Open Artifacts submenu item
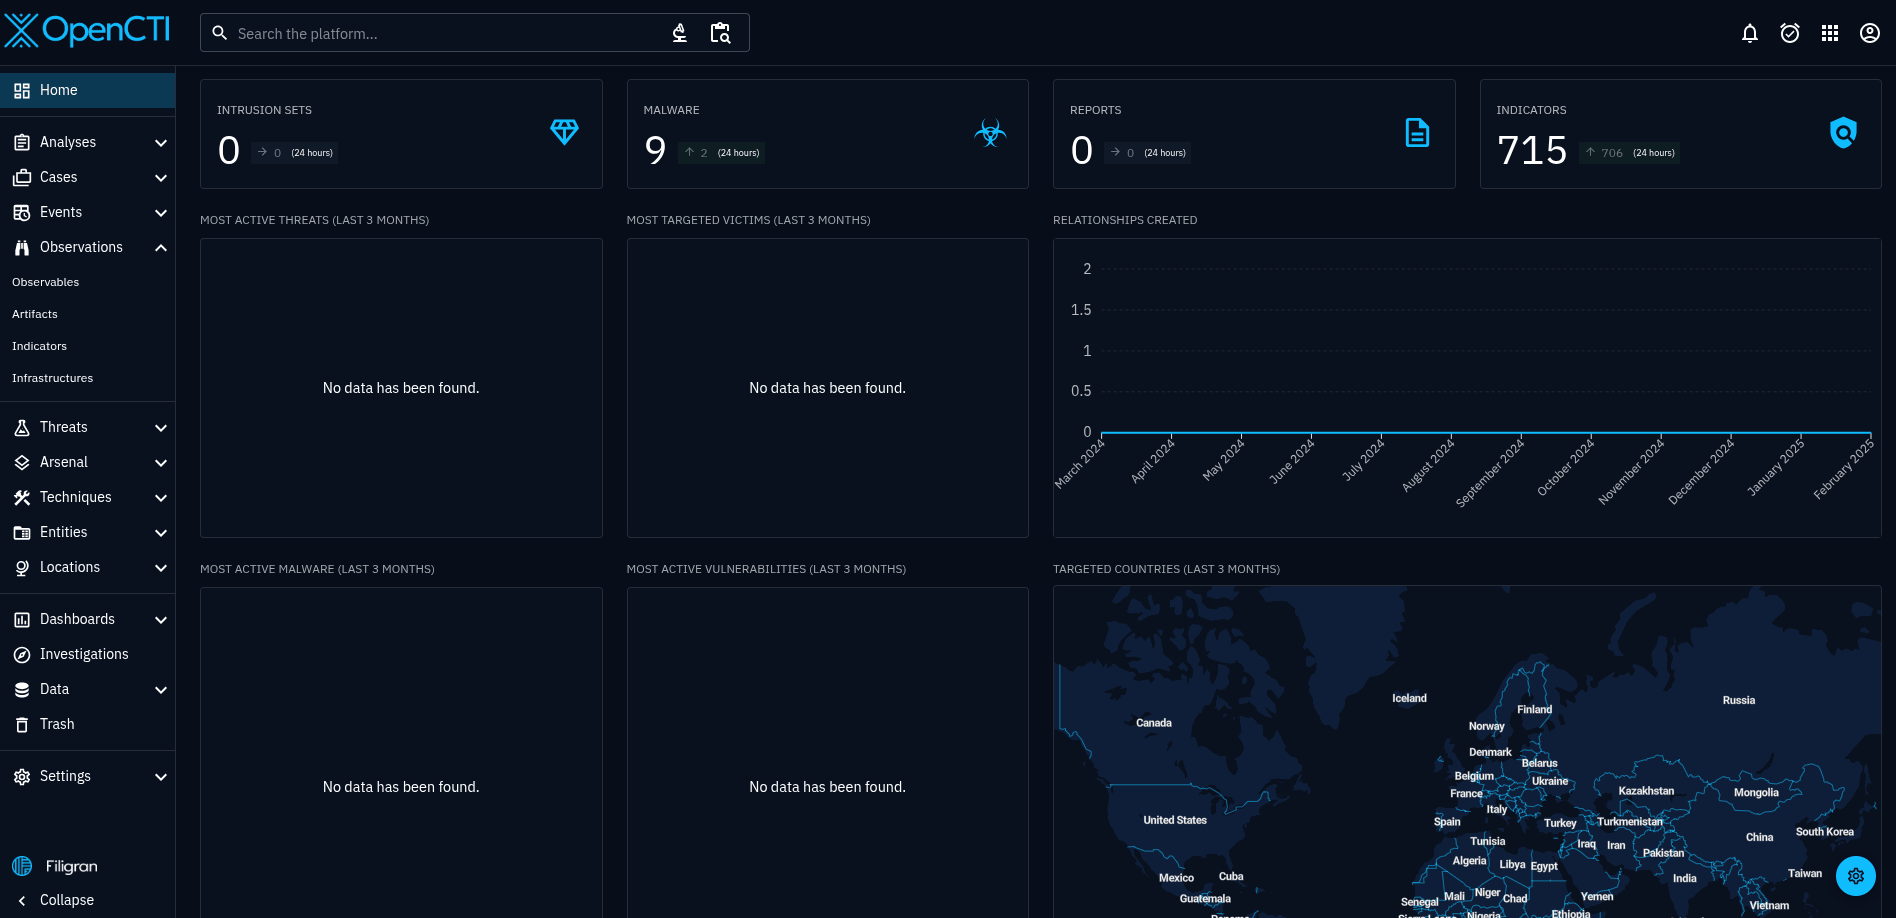The height and width of the screenshot is (918, 1896). pos(87,314)
